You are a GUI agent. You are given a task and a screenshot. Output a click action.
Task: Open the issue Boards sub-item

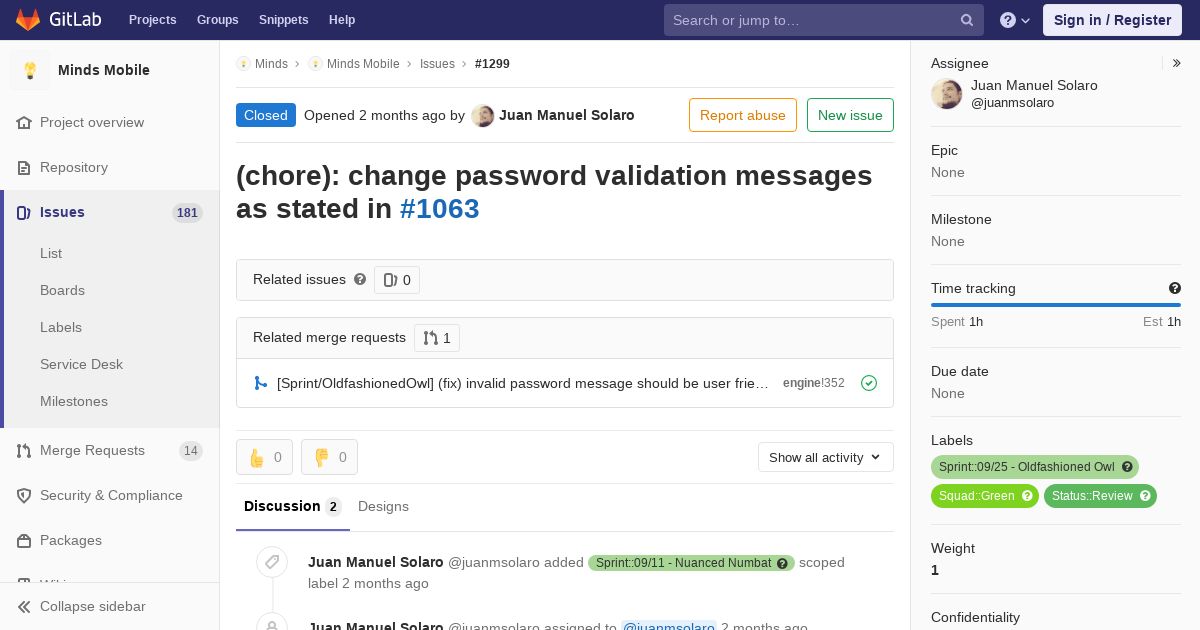[62, 290]
